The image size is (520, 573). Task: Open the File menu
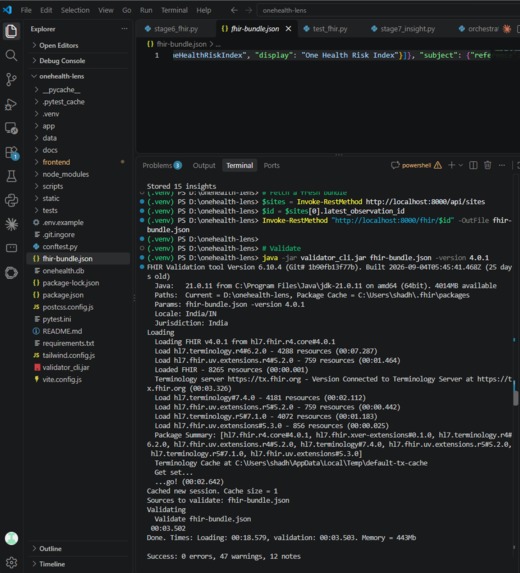coord(26,10)
